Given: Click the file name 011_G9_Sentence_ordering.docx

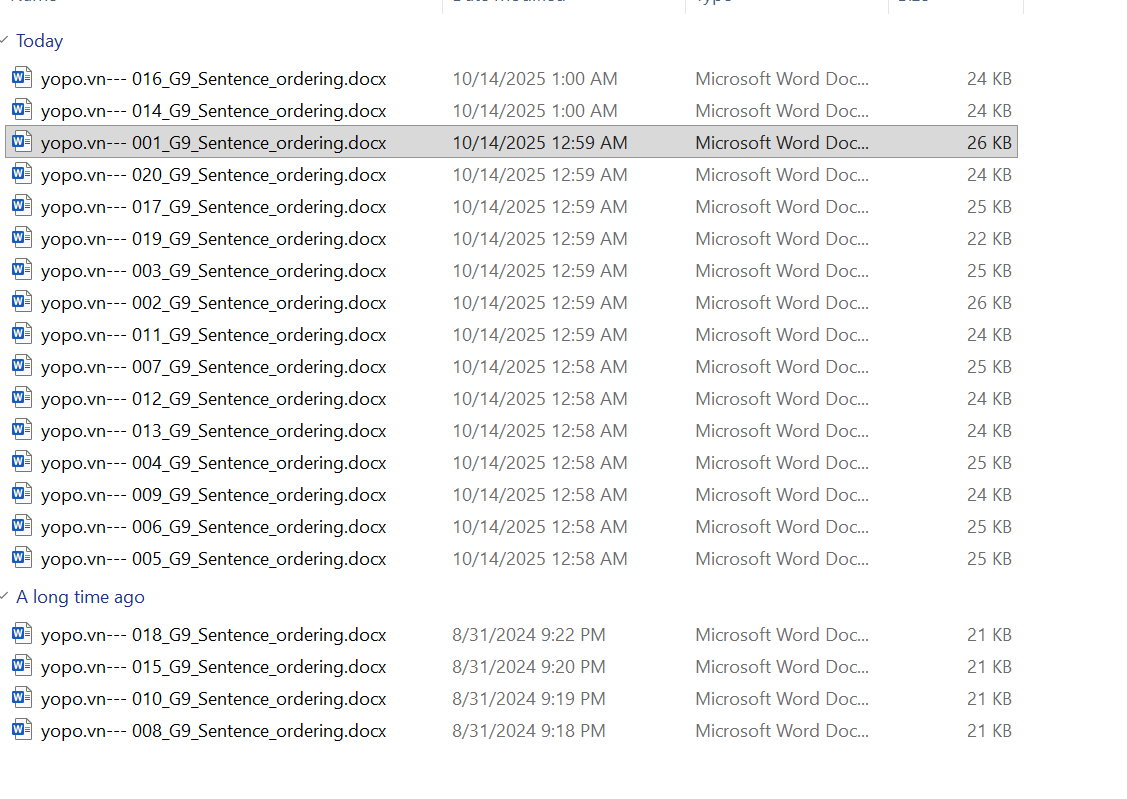Looking at the screenshot, I should pos(213,335).
